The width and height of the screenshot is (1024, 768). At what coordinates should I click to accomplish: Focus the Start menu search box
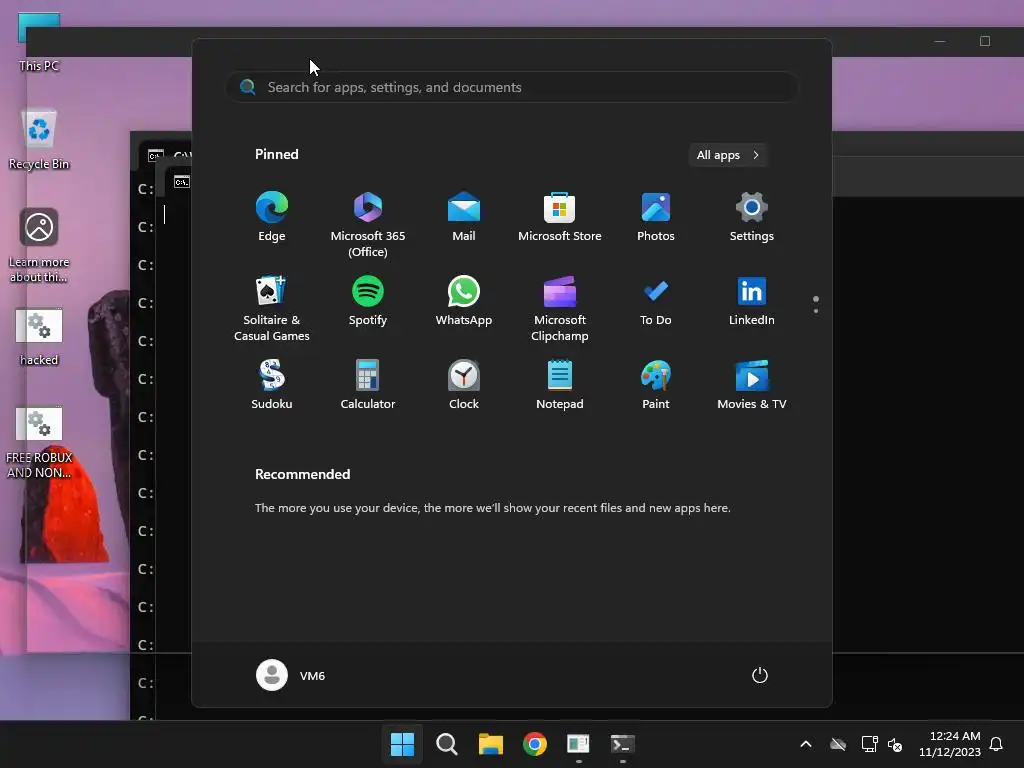(x=512, y=87)
